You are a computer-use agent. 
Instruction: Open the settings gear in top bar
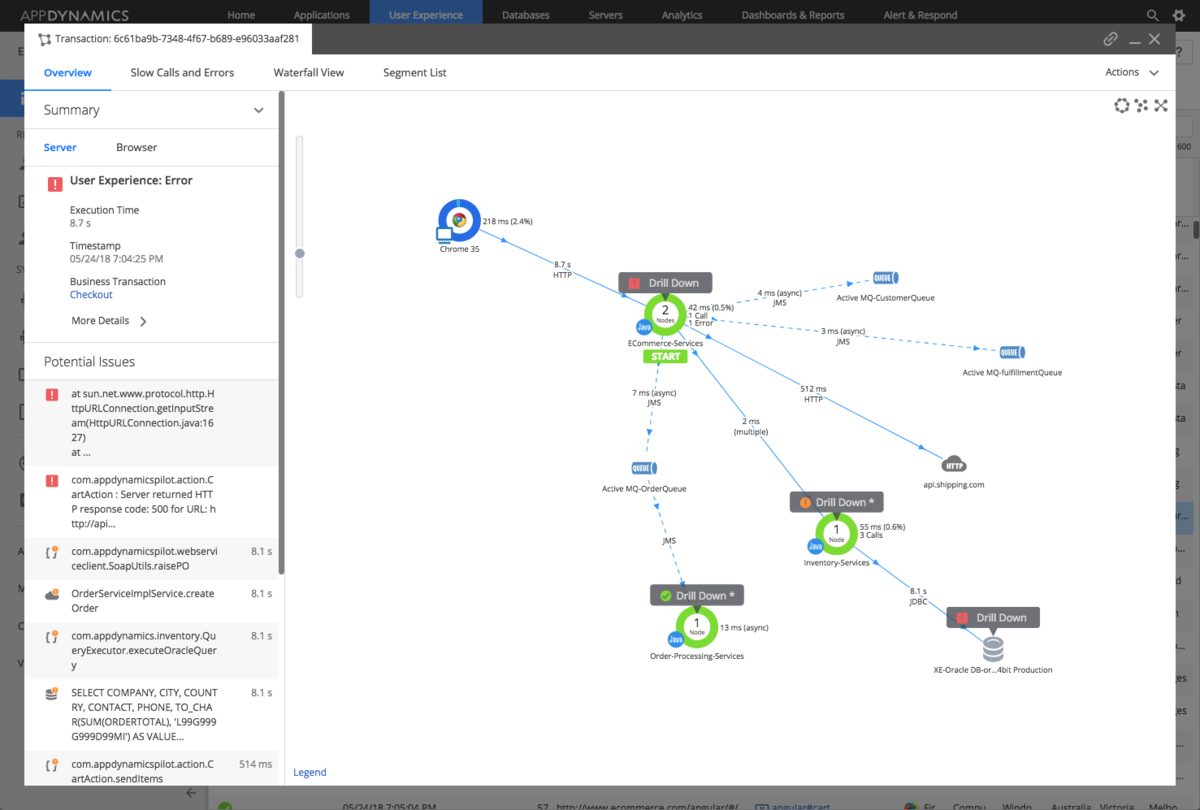[1178, 15]
